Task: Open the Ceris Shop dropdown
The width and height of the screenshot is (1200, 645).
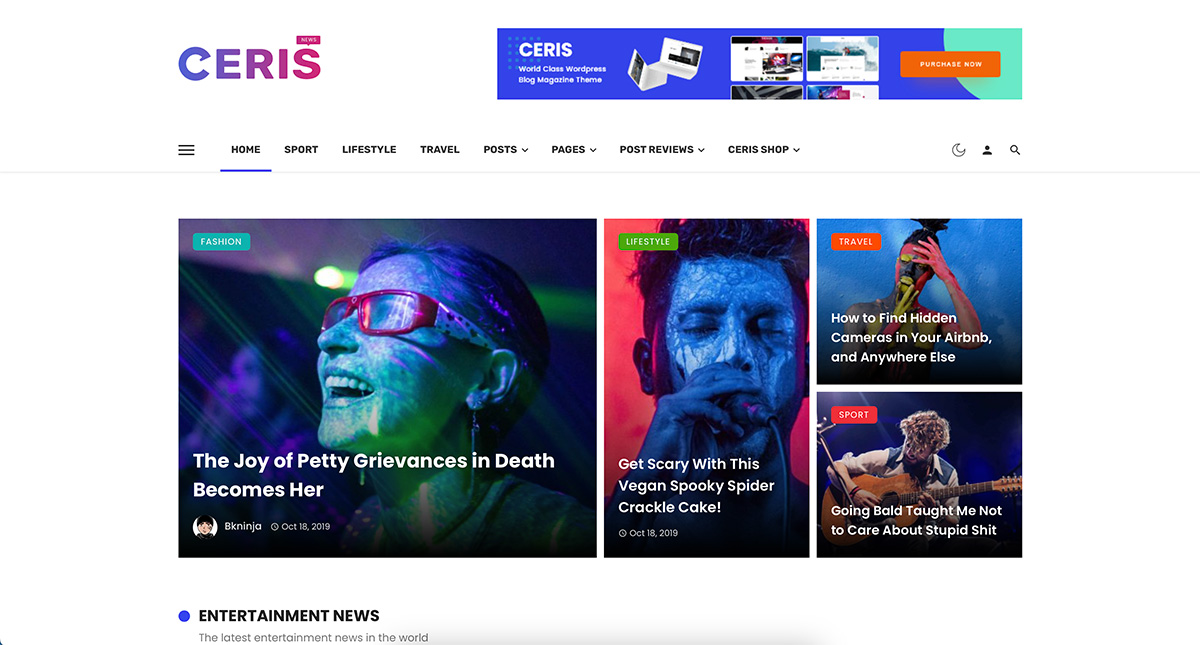Action: click(764, 150)
